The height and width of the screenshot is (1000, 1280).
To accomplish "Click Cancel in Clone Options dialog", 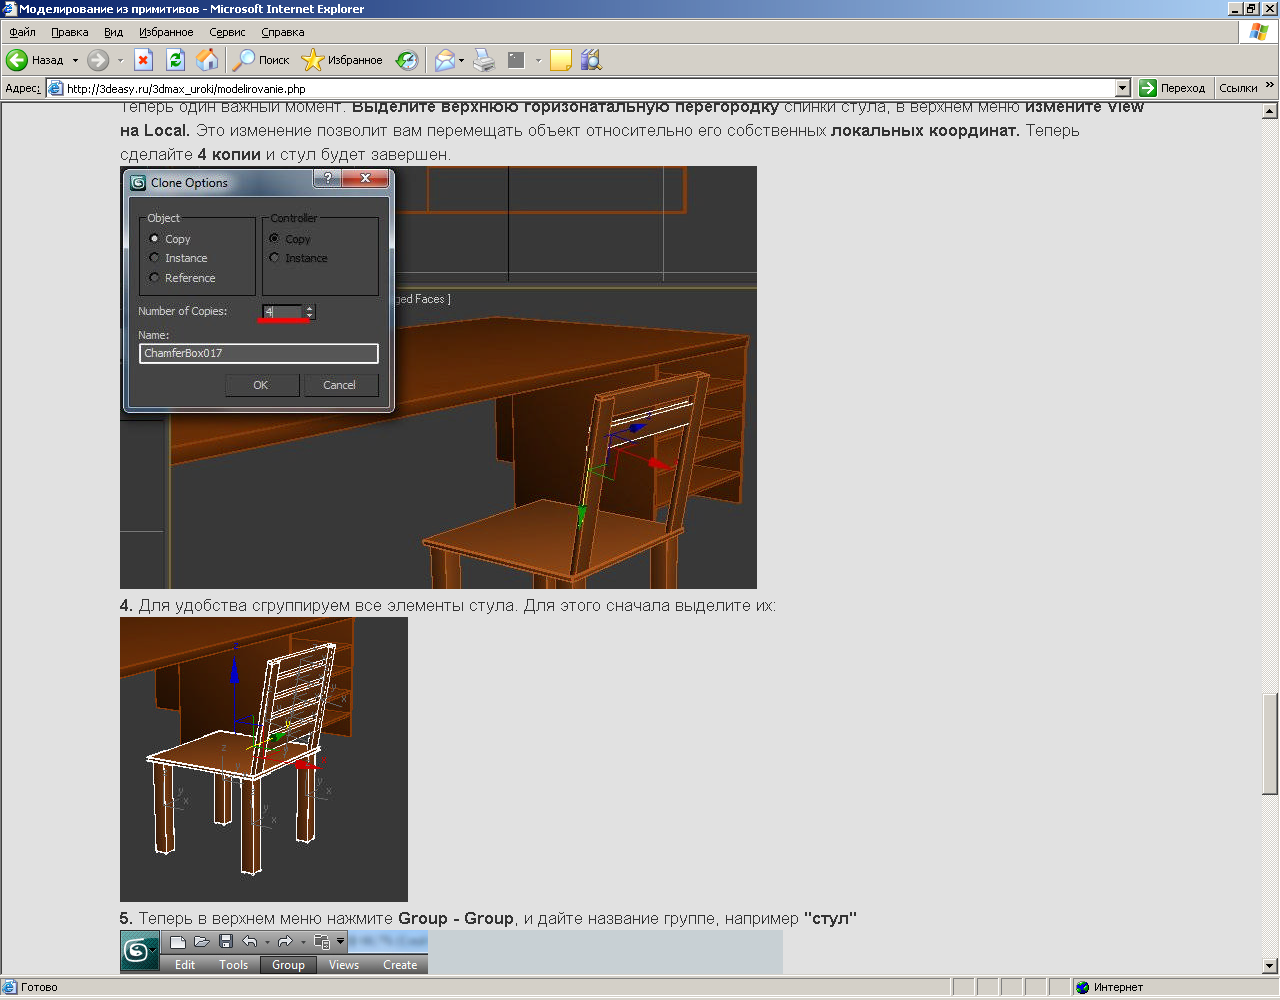I will click(x=339, y=385).
